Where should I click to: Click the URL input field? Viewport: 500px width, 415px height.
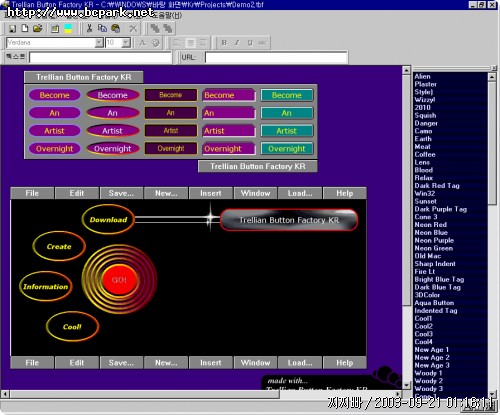tap(276, 57)
